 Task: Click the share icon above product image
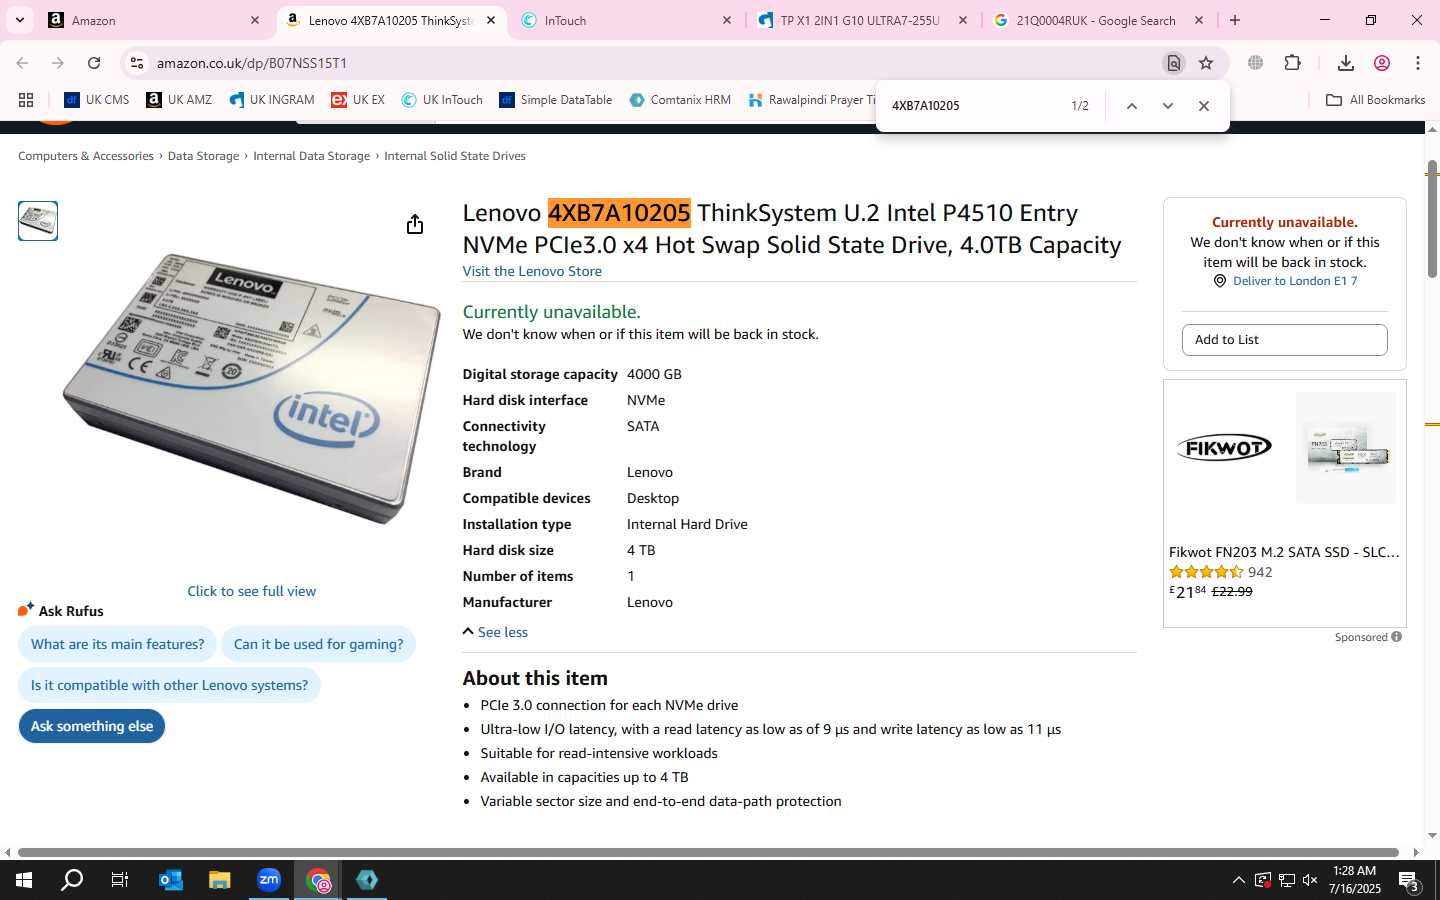(415, 224)
